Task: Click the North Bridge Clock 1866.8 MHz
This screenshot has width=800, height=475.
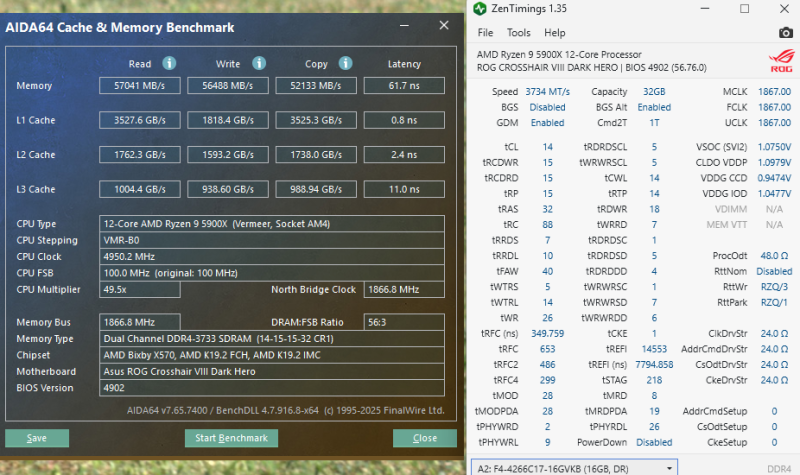Action: click(404, 289)
